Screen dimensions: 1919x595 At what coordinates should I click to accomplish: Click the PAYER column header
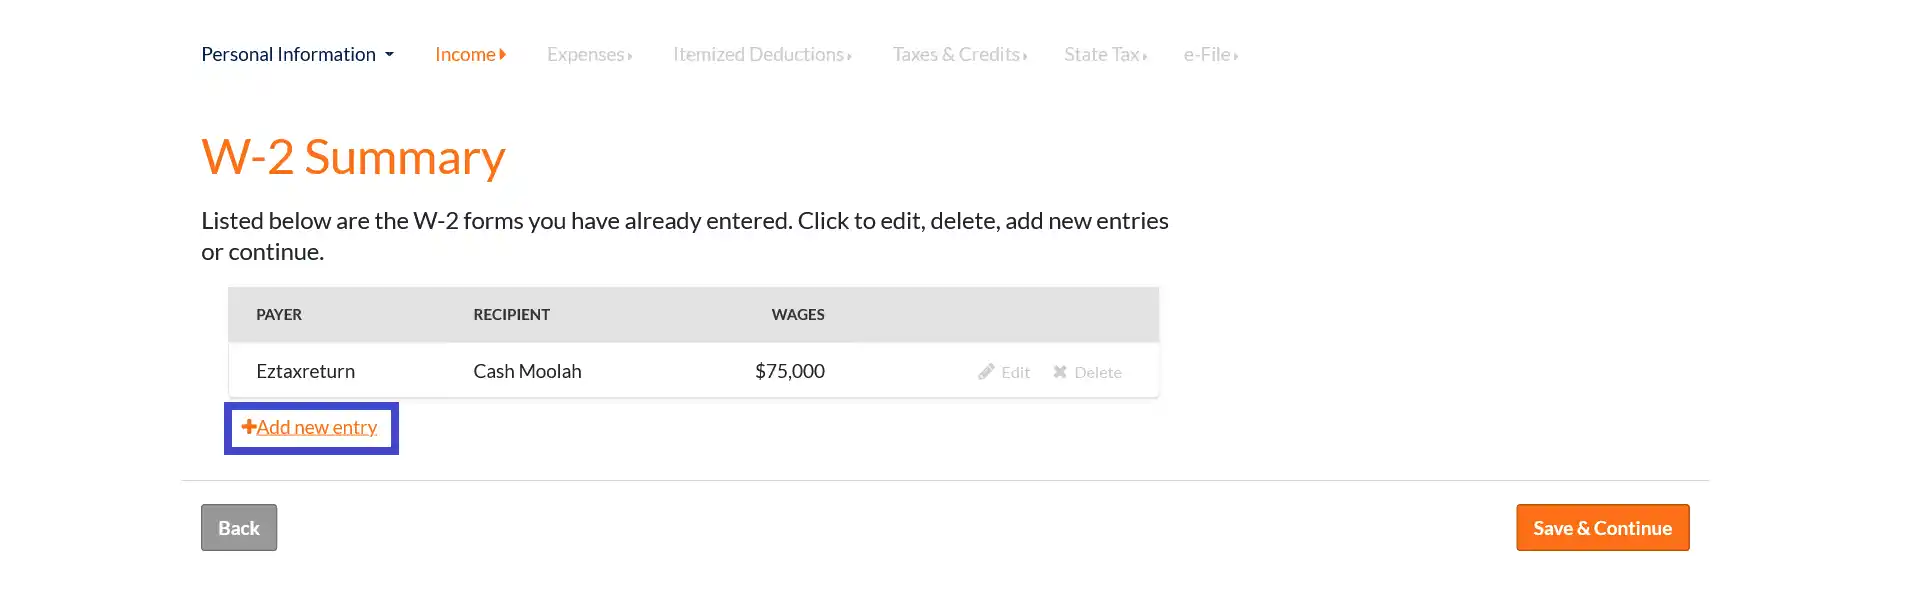tap(279, 315)
